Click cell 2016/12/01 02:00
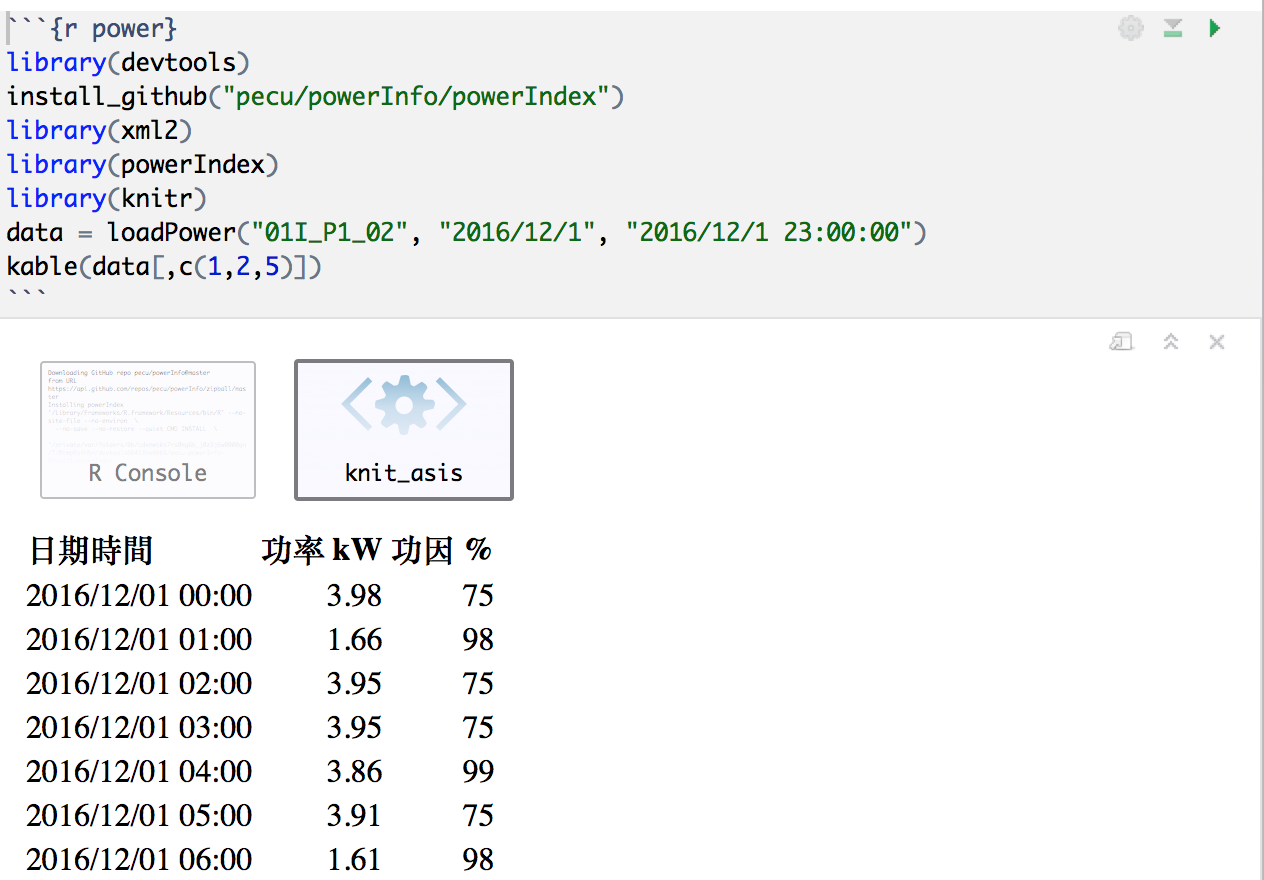This screenshot has height=880, width=1264. 139,683
